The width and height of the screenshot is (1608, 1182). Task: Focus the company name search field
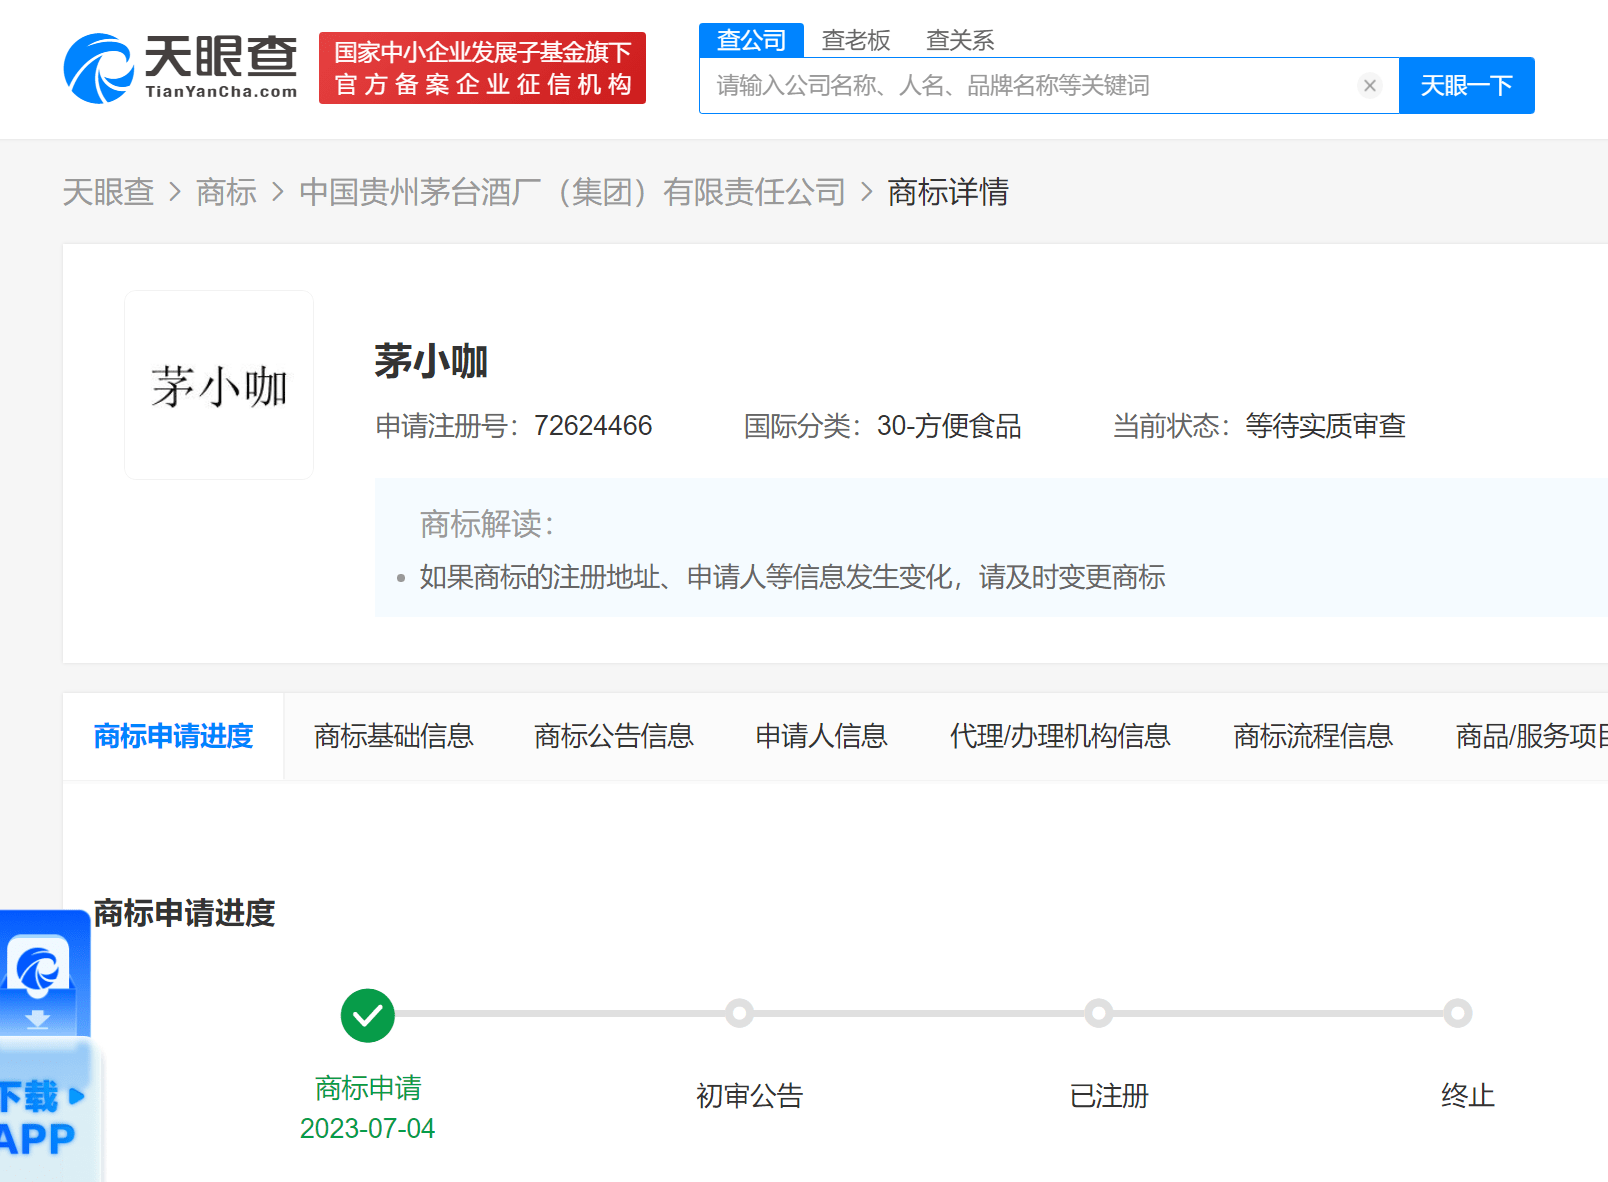pos(1030,86)
